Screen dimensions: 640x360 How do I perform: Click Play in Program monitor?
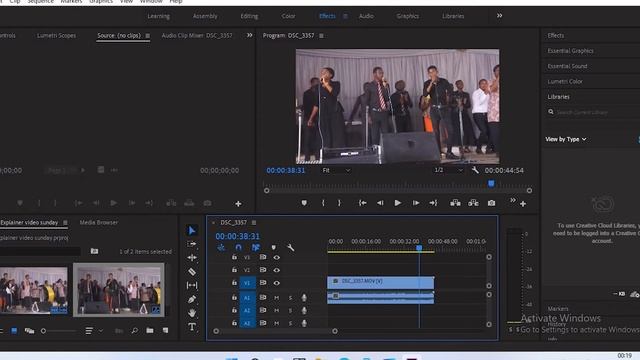[398, 203]
